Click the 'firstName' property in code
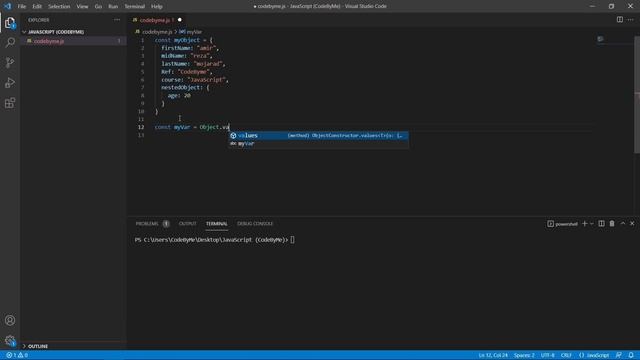 click(176, 48)
